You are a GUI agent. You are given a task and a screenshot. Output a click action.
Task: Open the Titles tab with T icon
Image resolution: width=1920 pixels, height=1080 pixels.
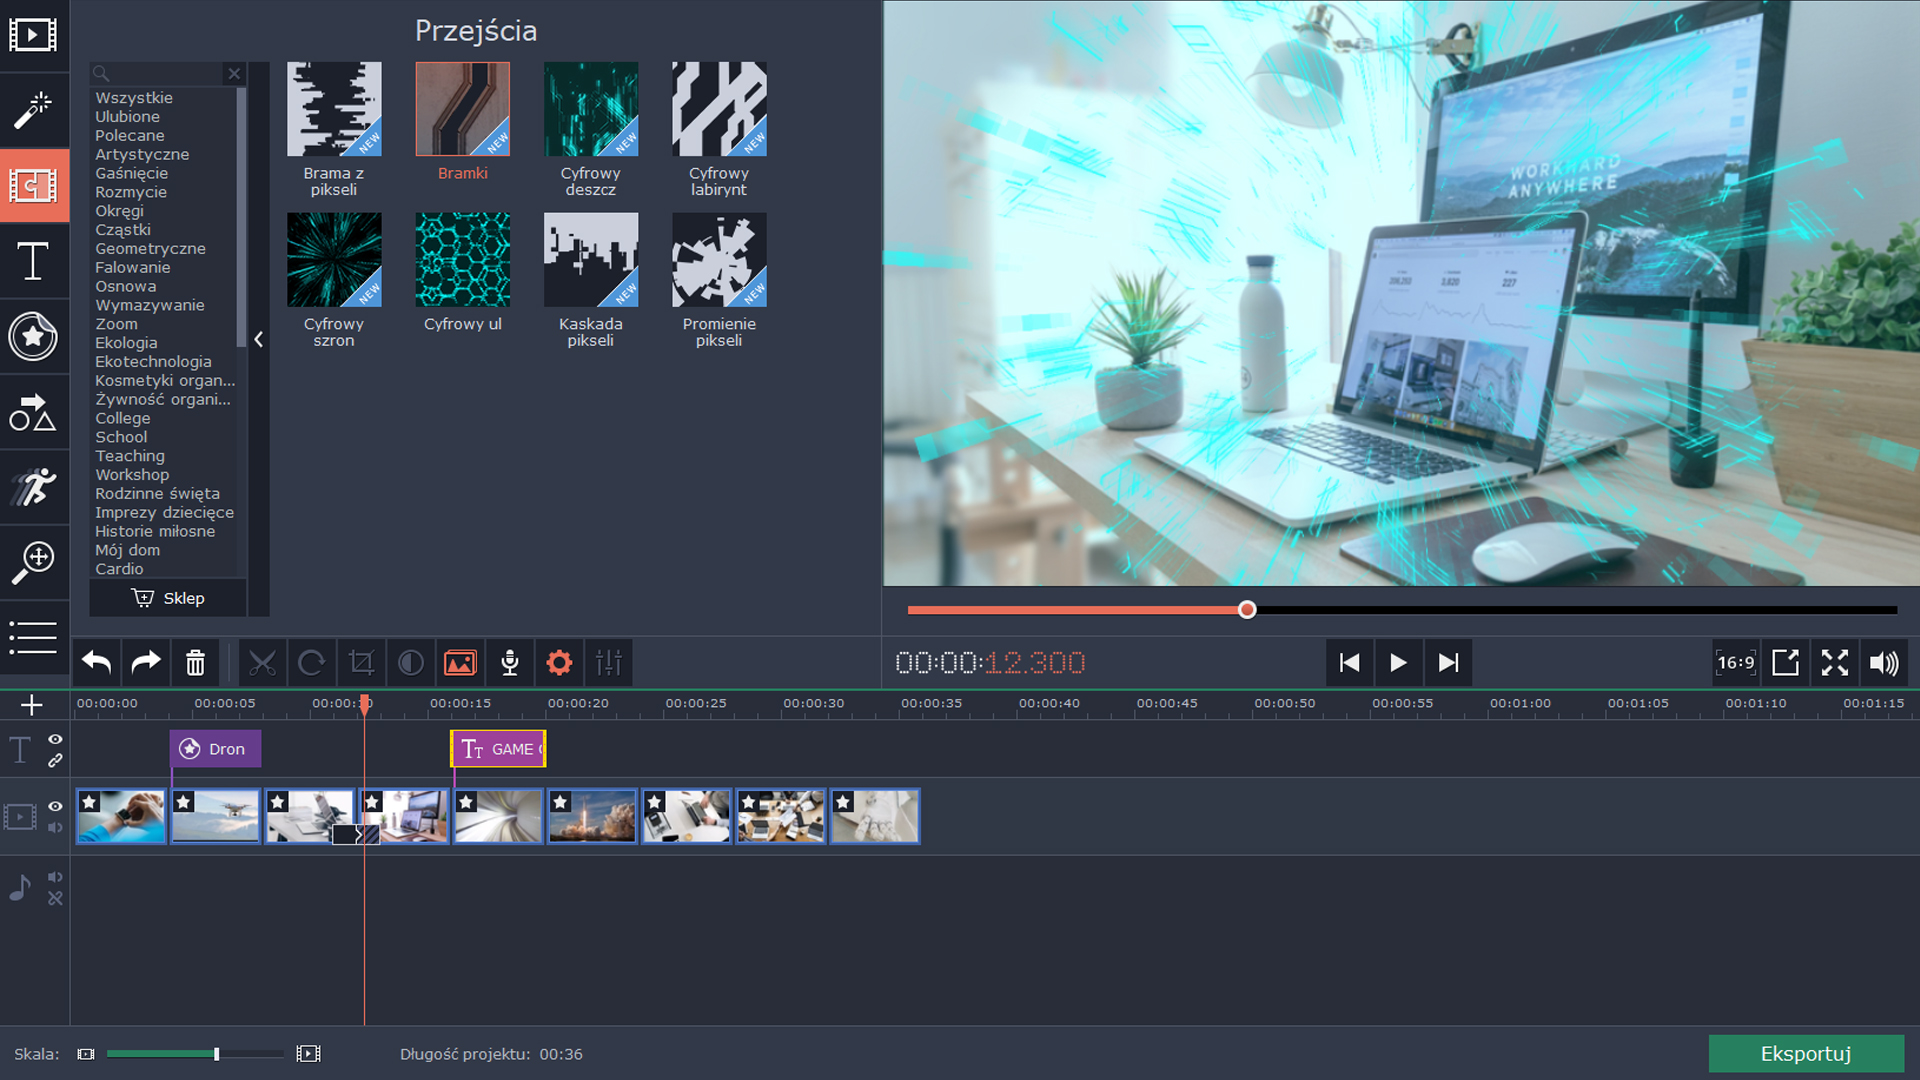click(33, 261)
